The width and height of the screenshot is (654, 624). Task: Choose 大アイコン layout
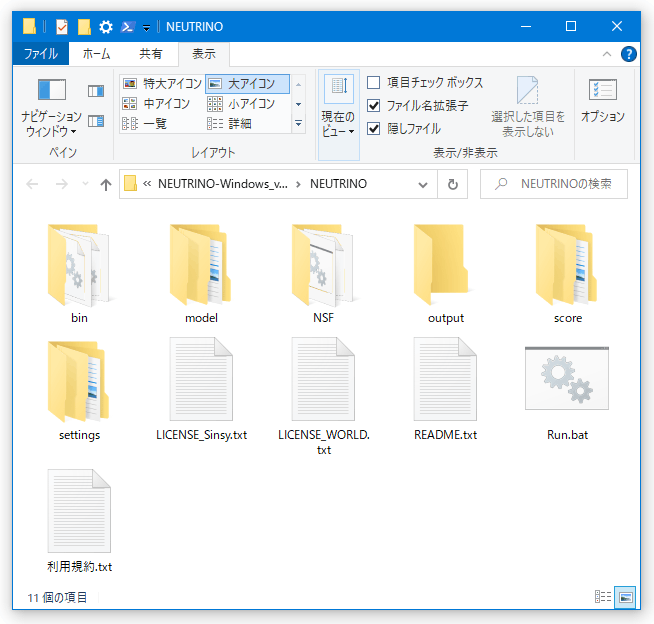[247, 83]
